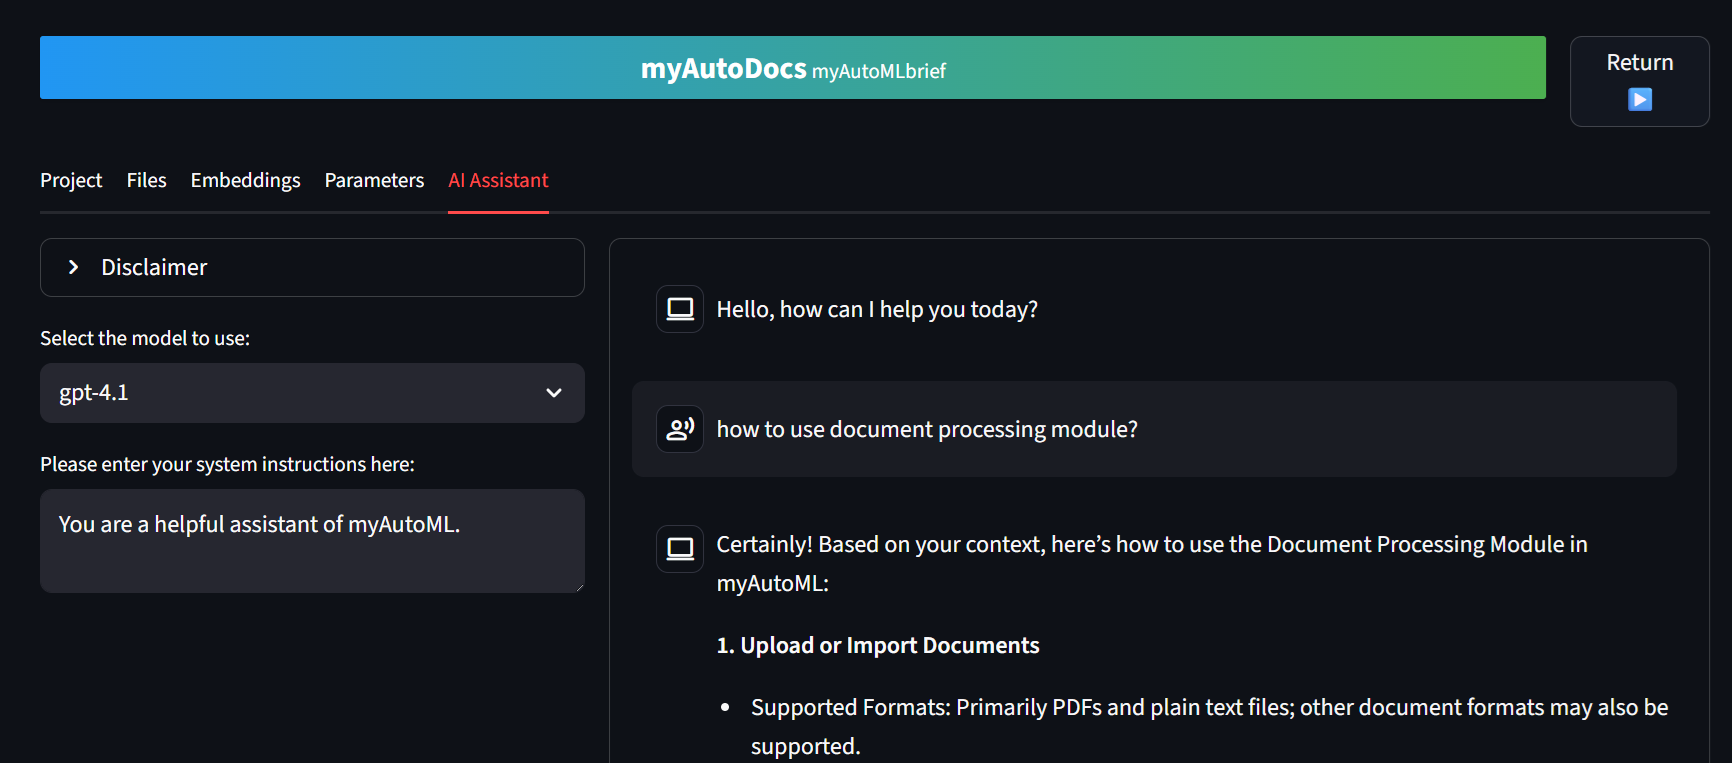Click the down arrow in the model selector
The width and height of the screenshot is (1732, 763).
(554, 393)
